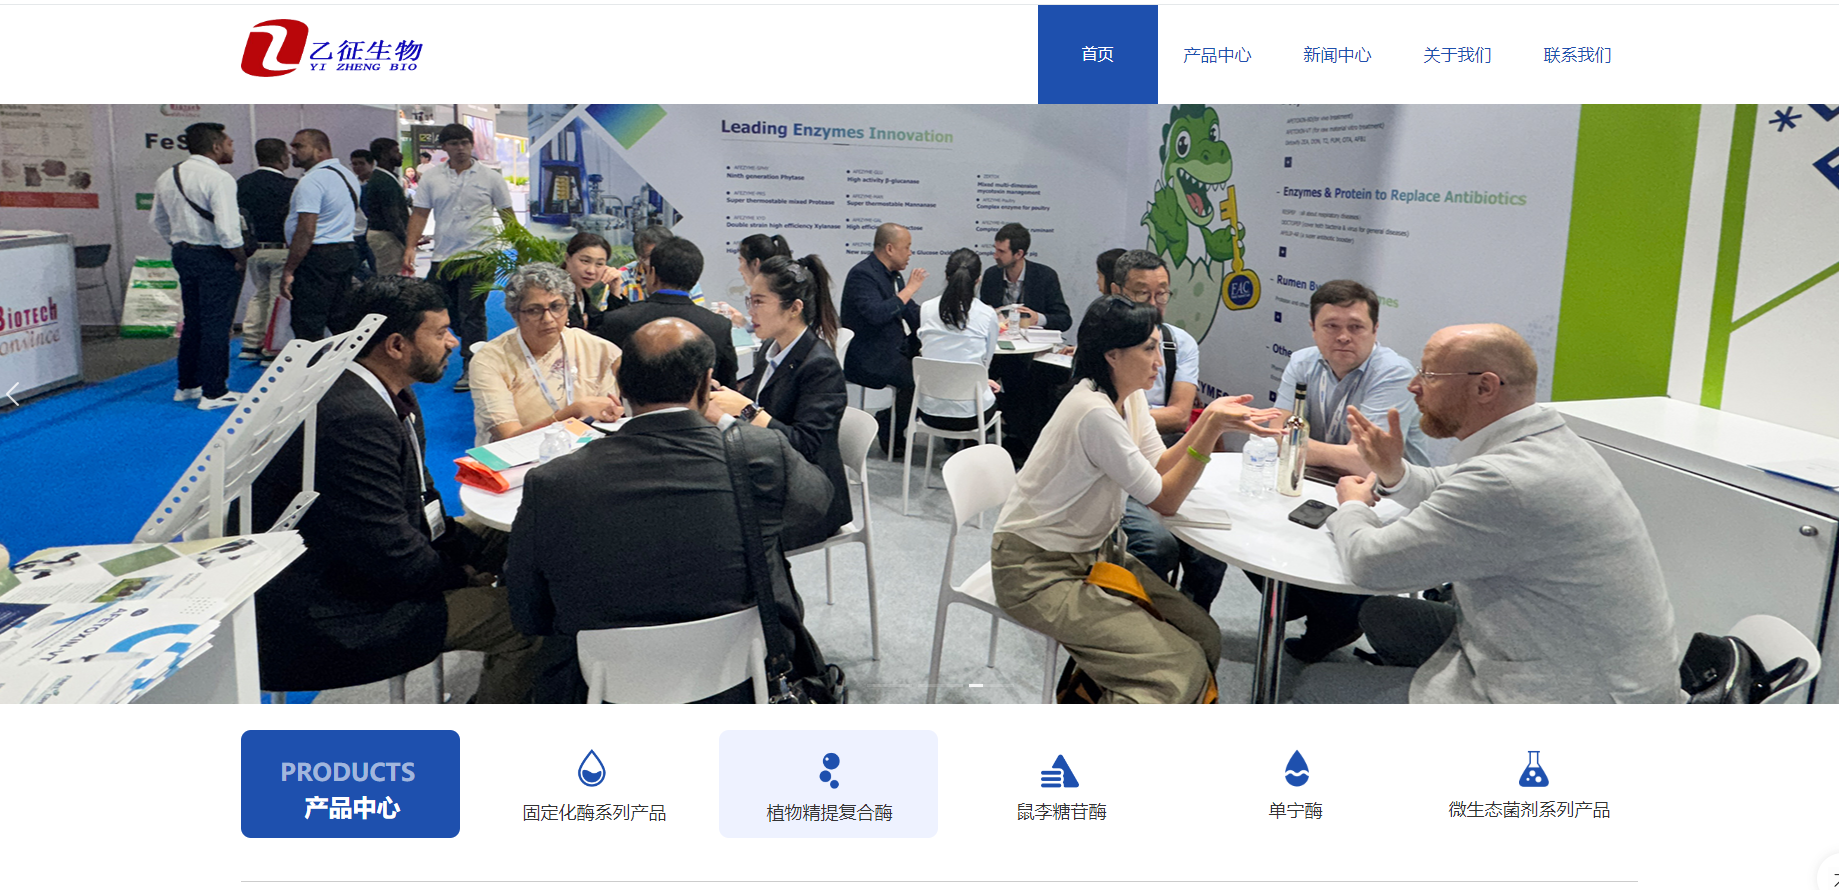The width and height of the screenshot is (1839, 890).
Task: Click the bubbles icon above 植物精提复合酶
Action: pyautogui.click(x=829, y=770)
